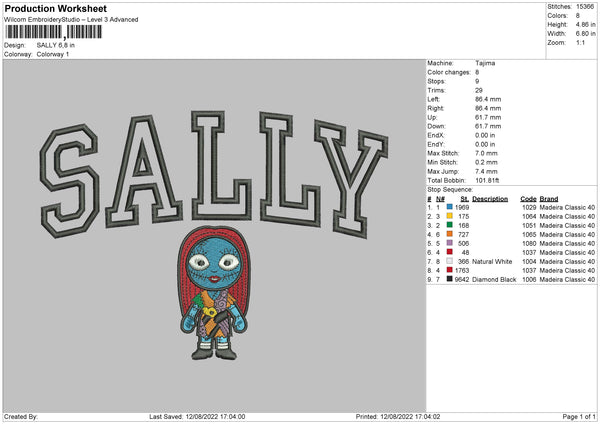Click the "Last Saved:" footer timestamp

coord(197,416)
